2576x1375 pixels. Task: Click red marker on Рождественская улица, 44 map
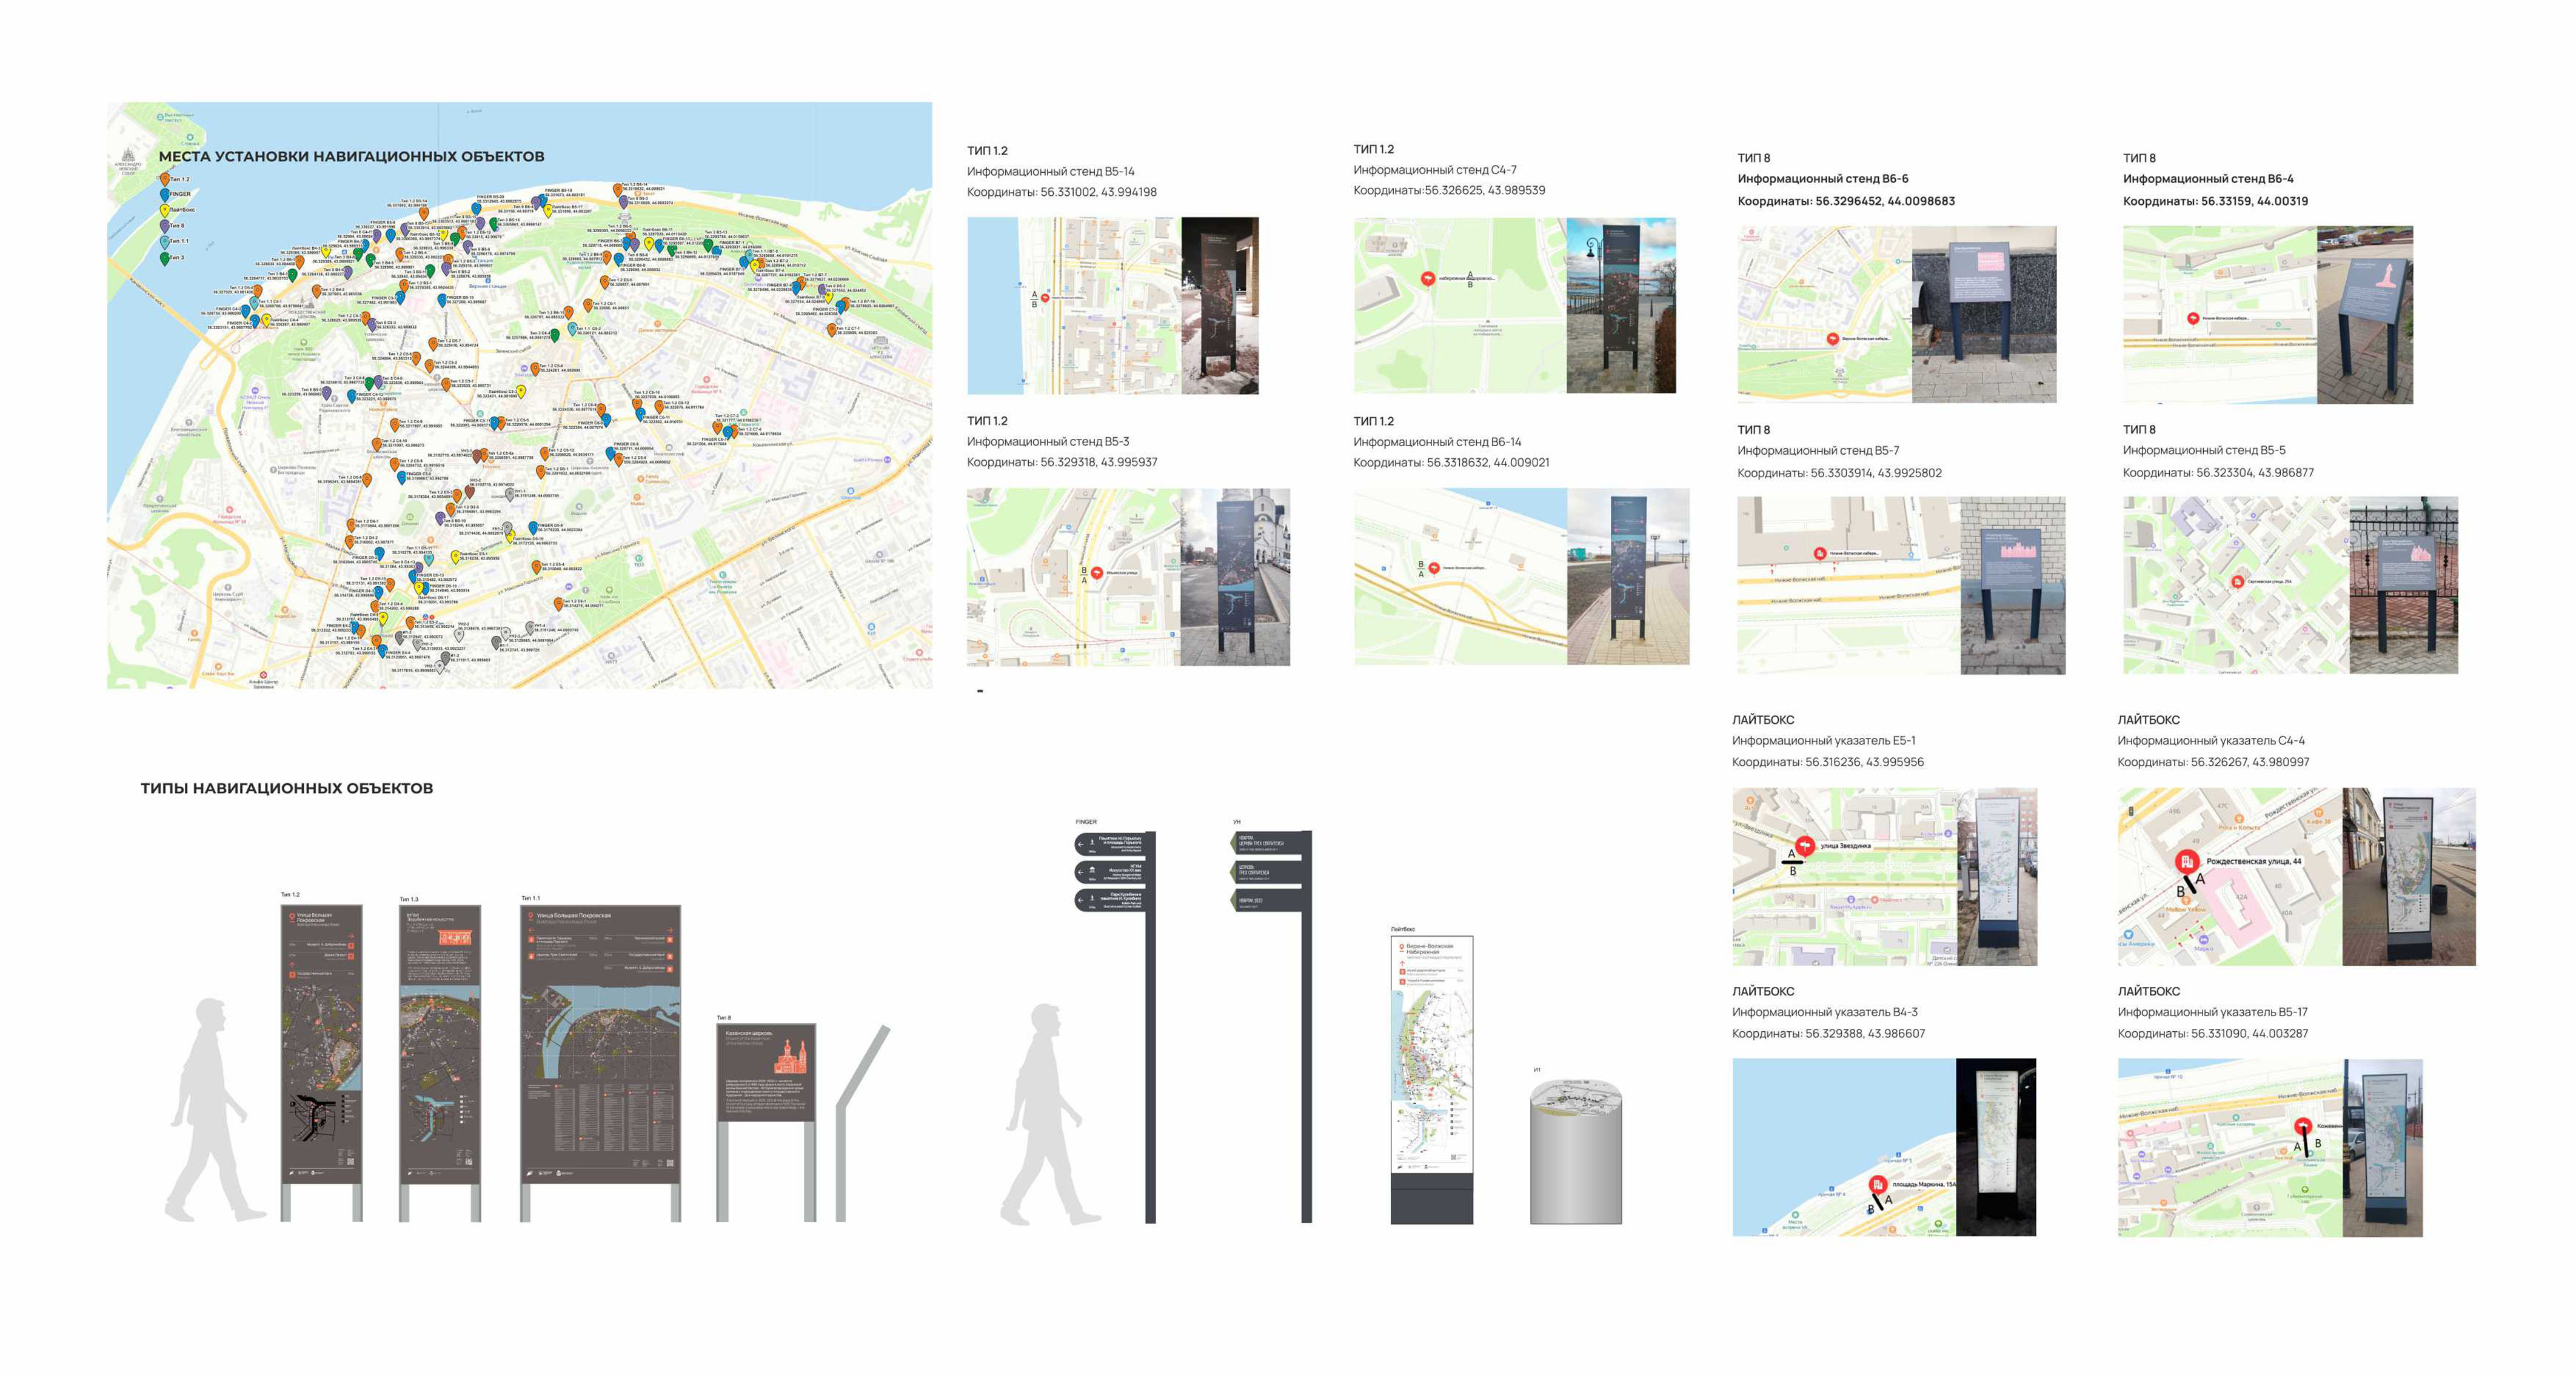[2187, 861]
